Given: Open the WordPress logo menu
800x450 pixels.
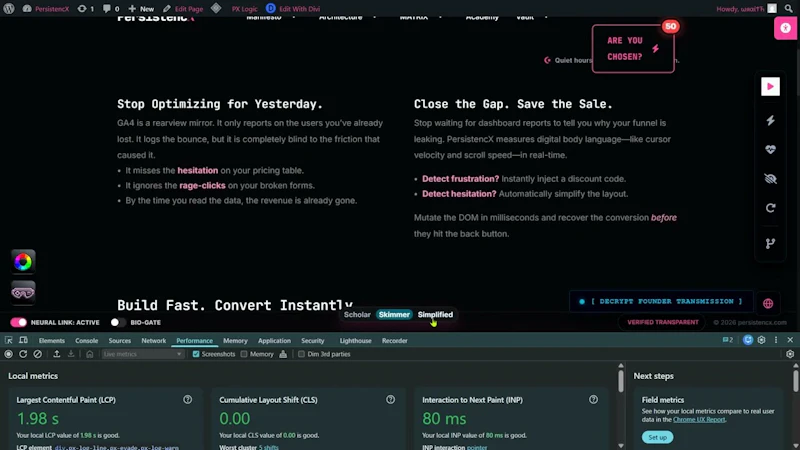Looking at the screenshot, I should point(9,8).
